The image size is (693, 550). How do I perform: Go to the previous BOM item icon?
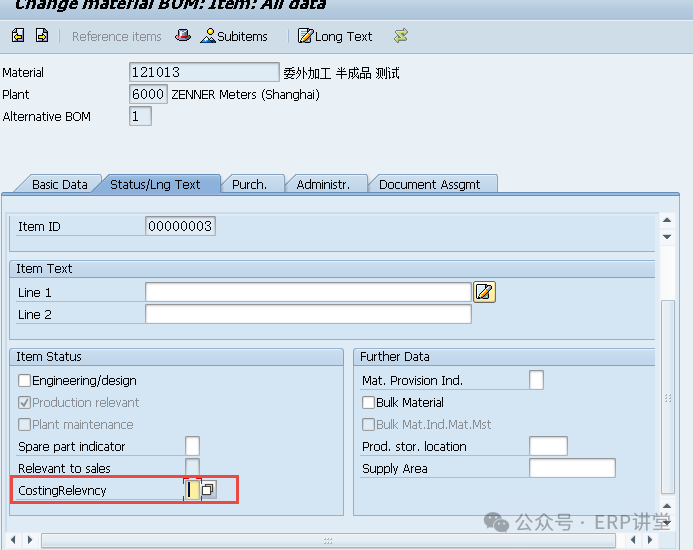coord(18,36)
